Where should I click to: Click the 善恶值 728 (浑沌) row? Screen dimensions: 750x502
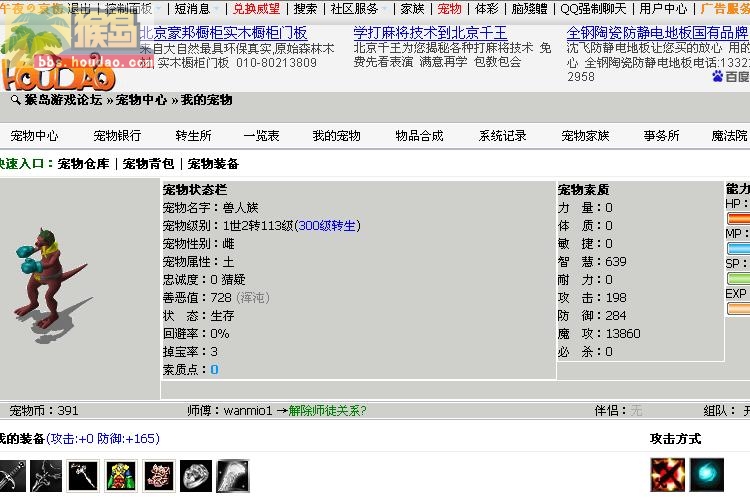coord(216,298)
